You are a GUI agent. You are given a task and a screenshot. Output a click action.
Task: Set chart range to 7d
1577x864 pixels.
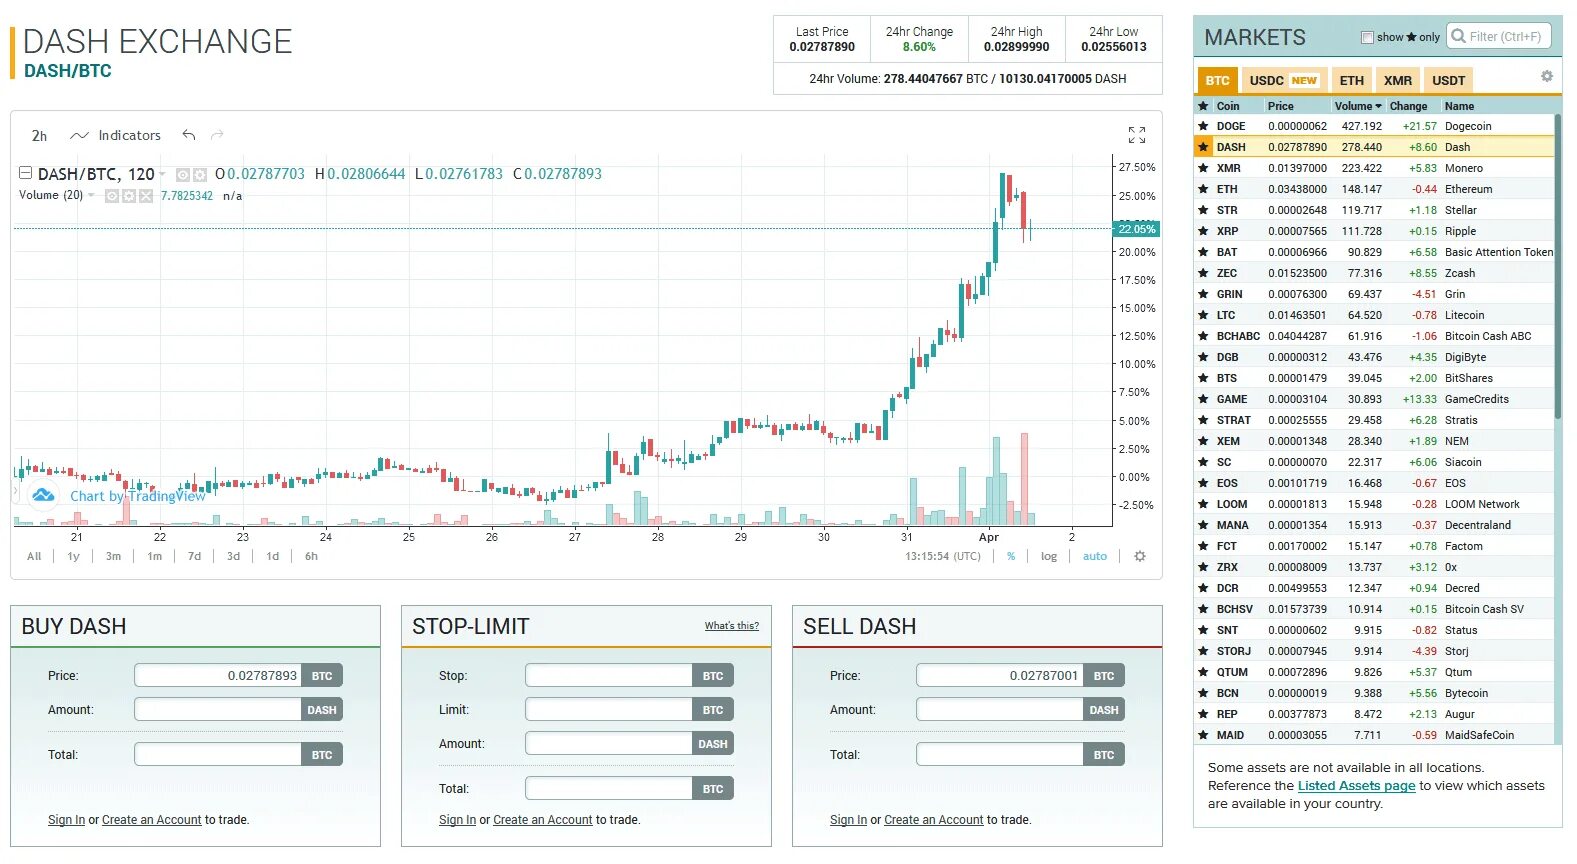(x=194, y=556)
